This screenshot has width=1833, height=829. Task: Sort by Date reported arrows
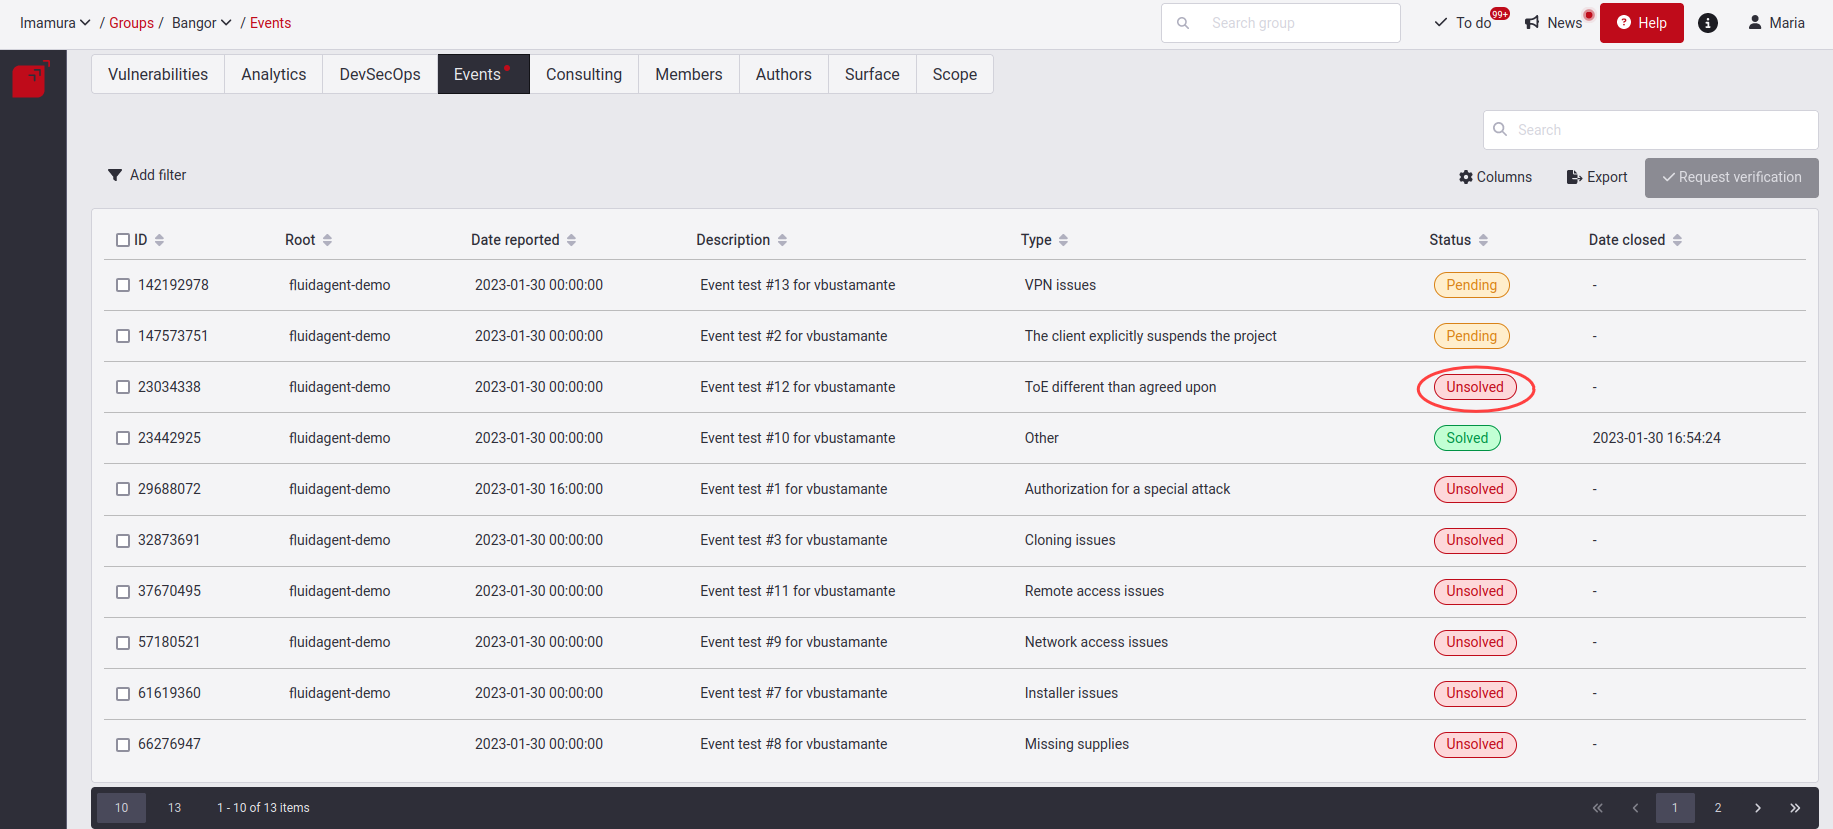pyautogui.click(x=571, y=240)
